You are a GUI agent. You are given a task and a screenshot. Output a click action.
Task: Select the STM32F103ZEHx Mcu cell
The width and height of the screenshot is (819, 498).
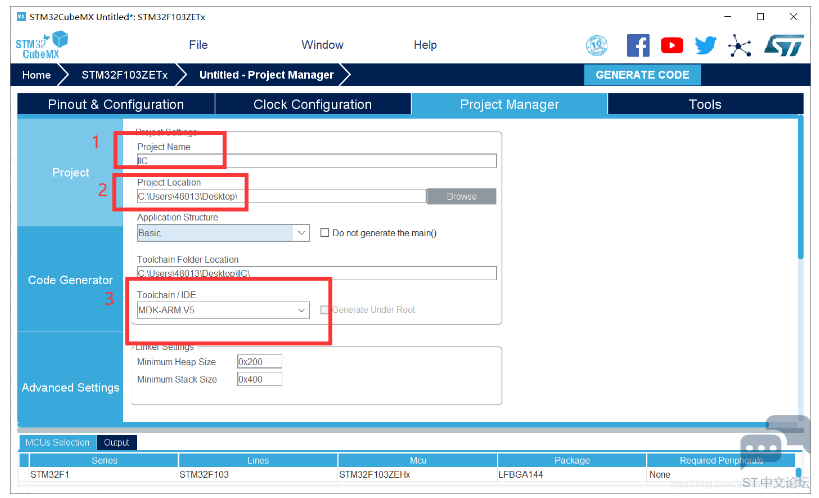[x=418, y=474]
